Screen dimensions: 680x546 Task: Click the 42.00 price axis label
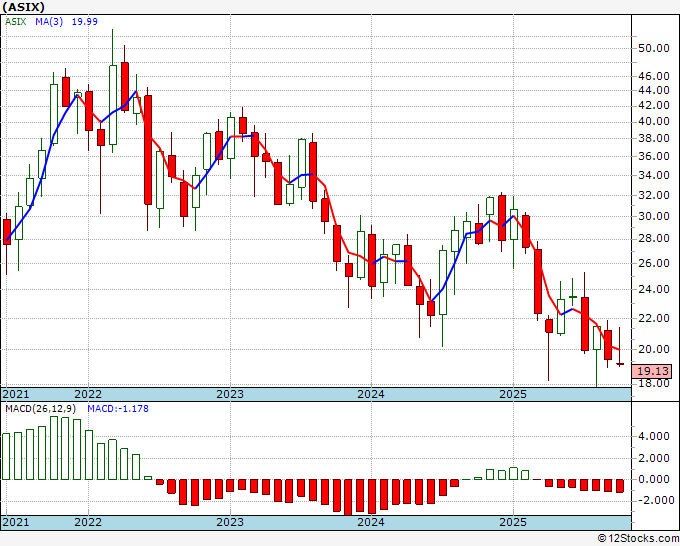tap(654, 105)
